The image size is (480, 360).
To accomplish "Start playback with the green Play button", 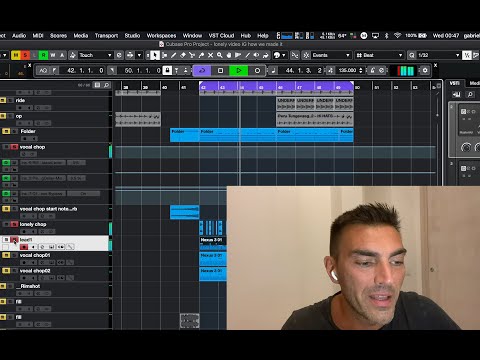I will 239,71.
